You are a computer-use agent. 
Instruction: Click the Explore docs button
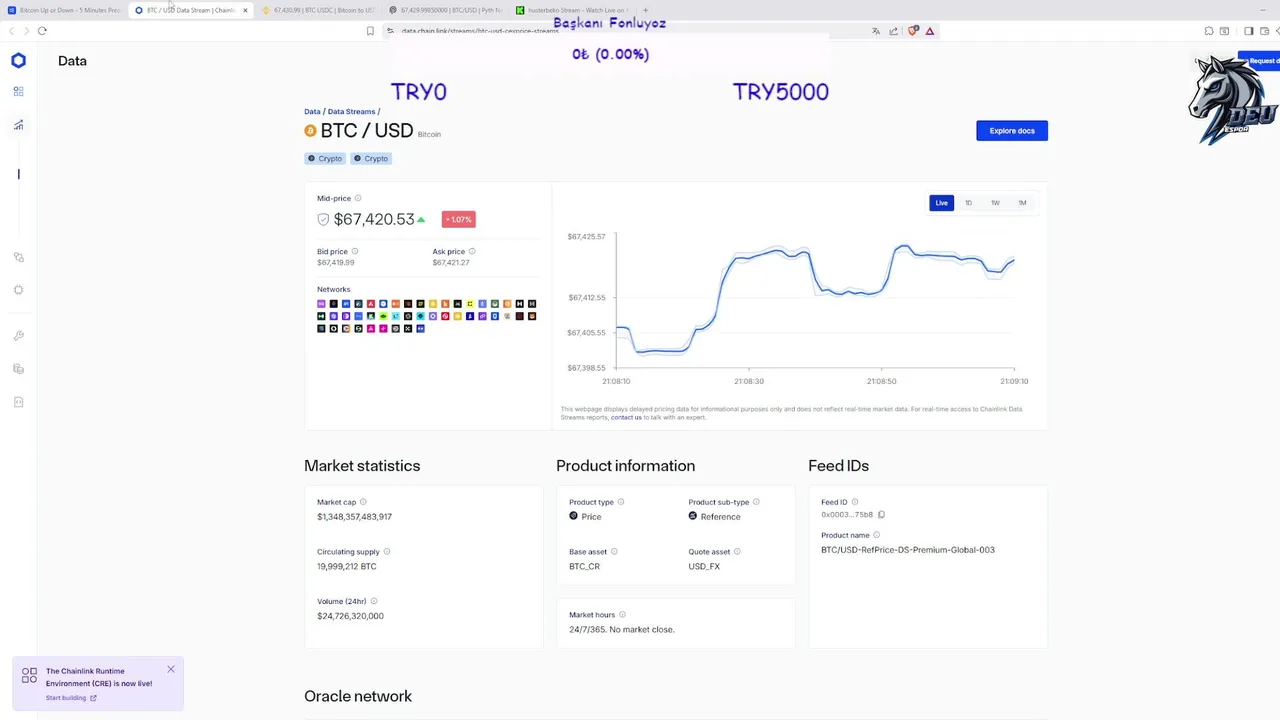pyautogui.click(x=1012, y=131)
